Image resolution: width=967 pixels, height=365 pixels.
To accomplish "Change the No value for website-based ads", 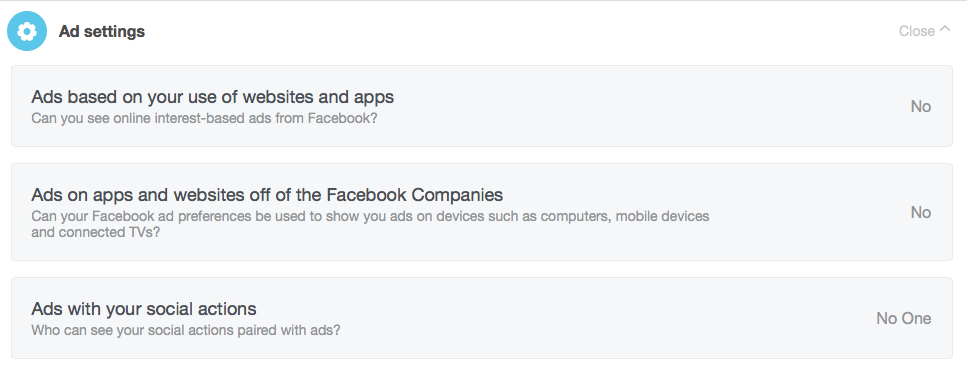I will 921,107.
